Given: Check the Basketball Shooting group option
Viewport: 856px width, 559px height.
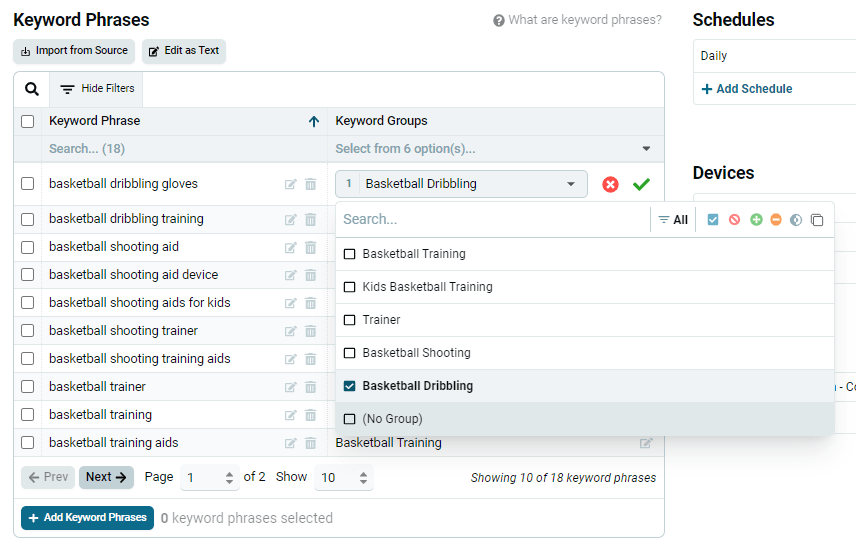Looking at the screenshot, I should coord(349,353).
